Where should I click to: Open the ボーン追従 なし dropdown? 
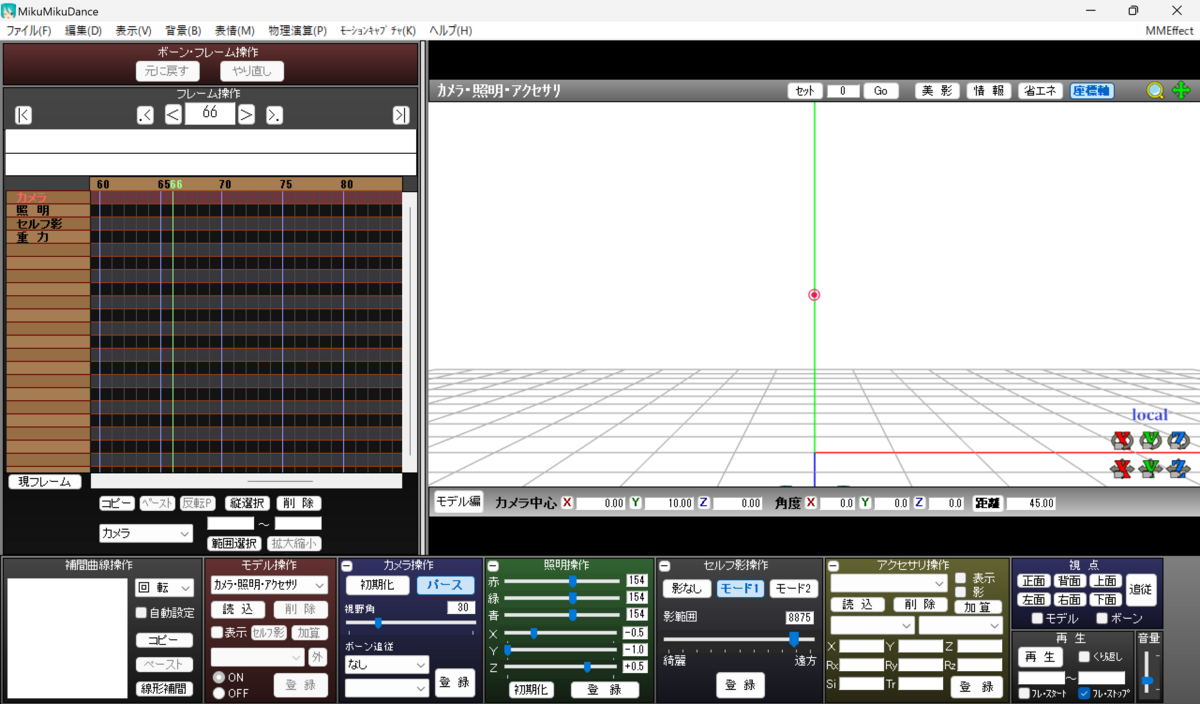[x=387, y=664]
